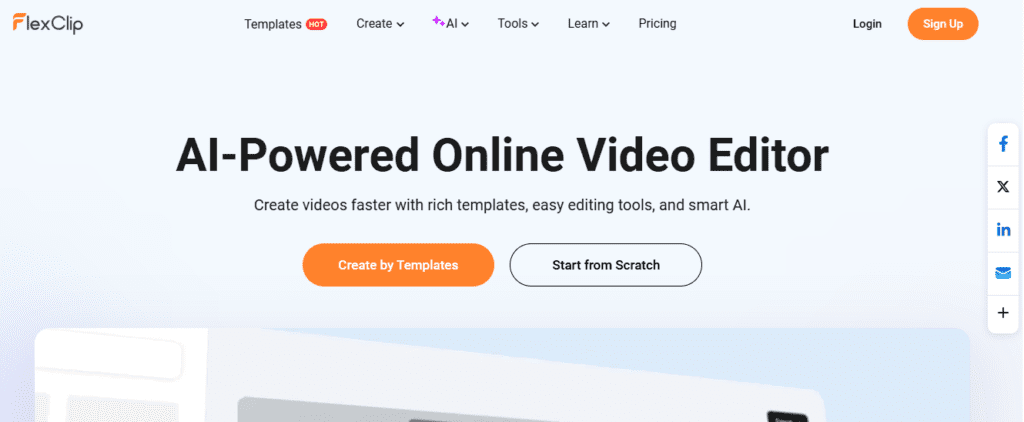Share page via email envelope icon
Image resolution: width=1024 pixels, height=422 pixels.
[1003, 273]
